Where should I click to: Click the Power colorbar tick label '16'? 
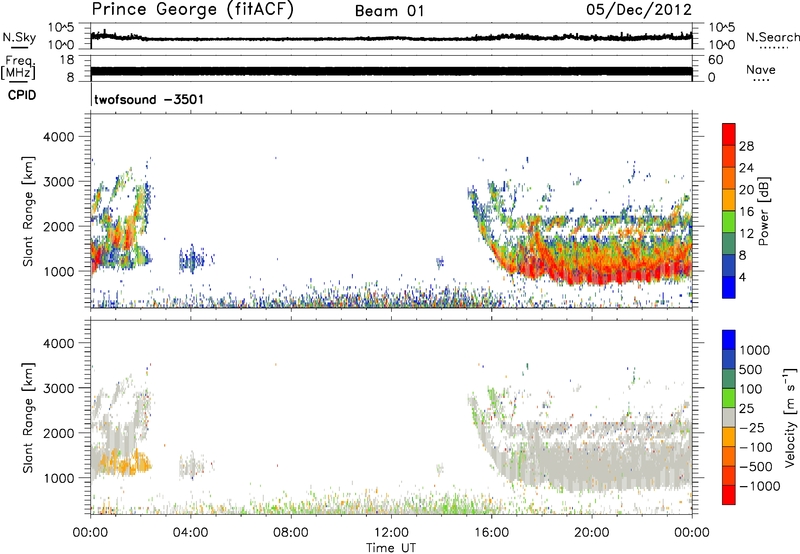click(x=746, y=212)
